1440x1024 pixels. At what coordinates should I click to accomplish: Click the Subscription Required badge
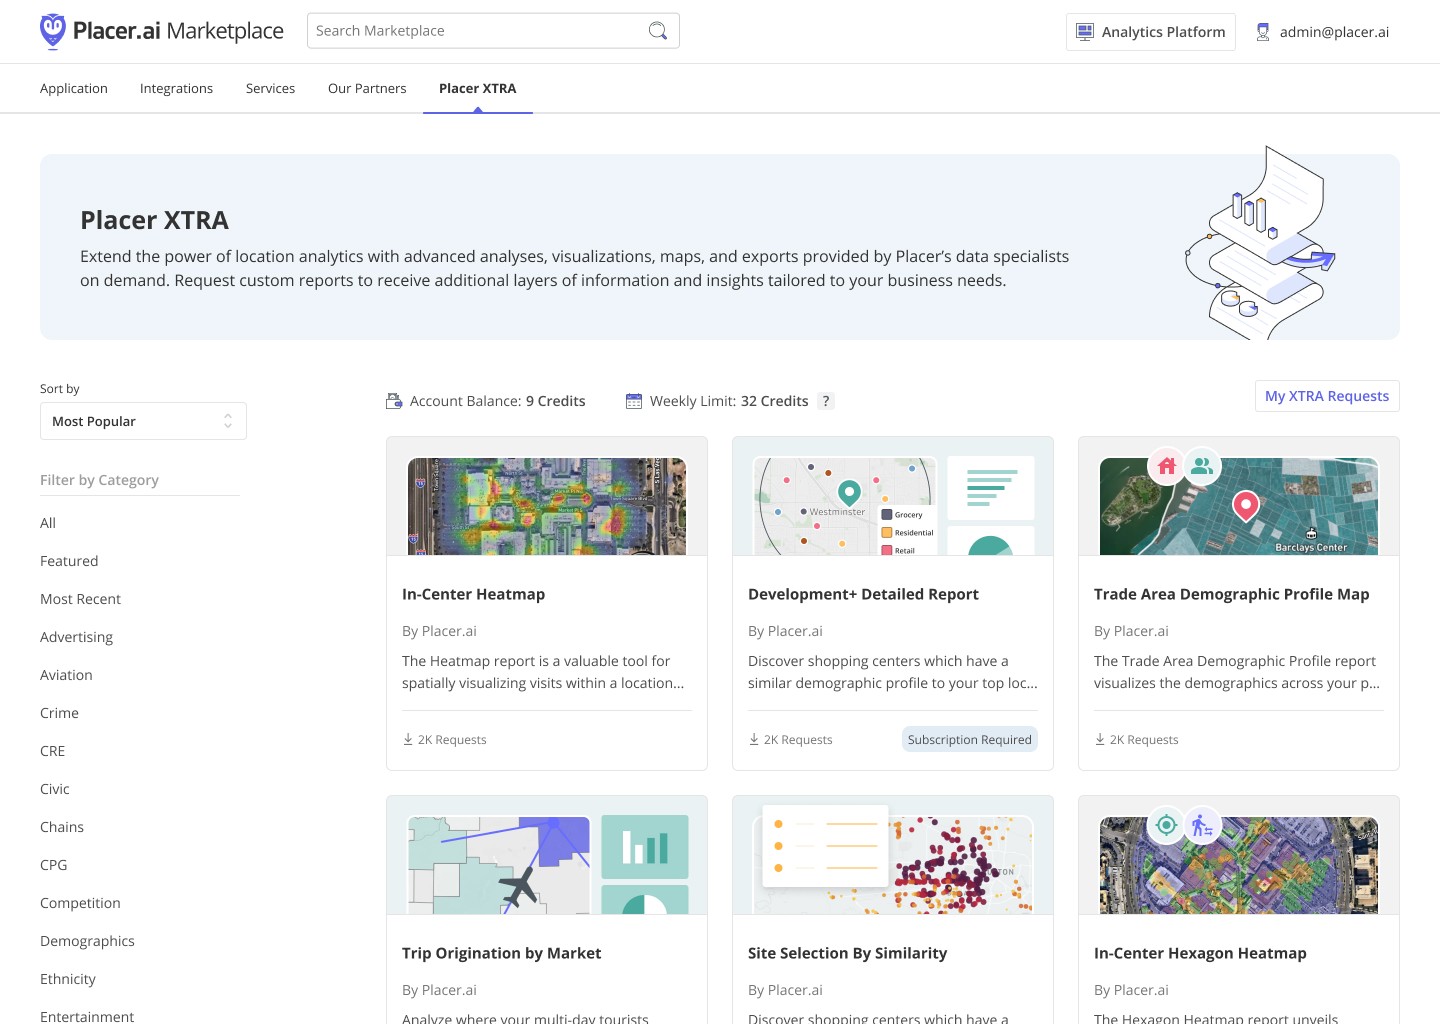[970, 739]
